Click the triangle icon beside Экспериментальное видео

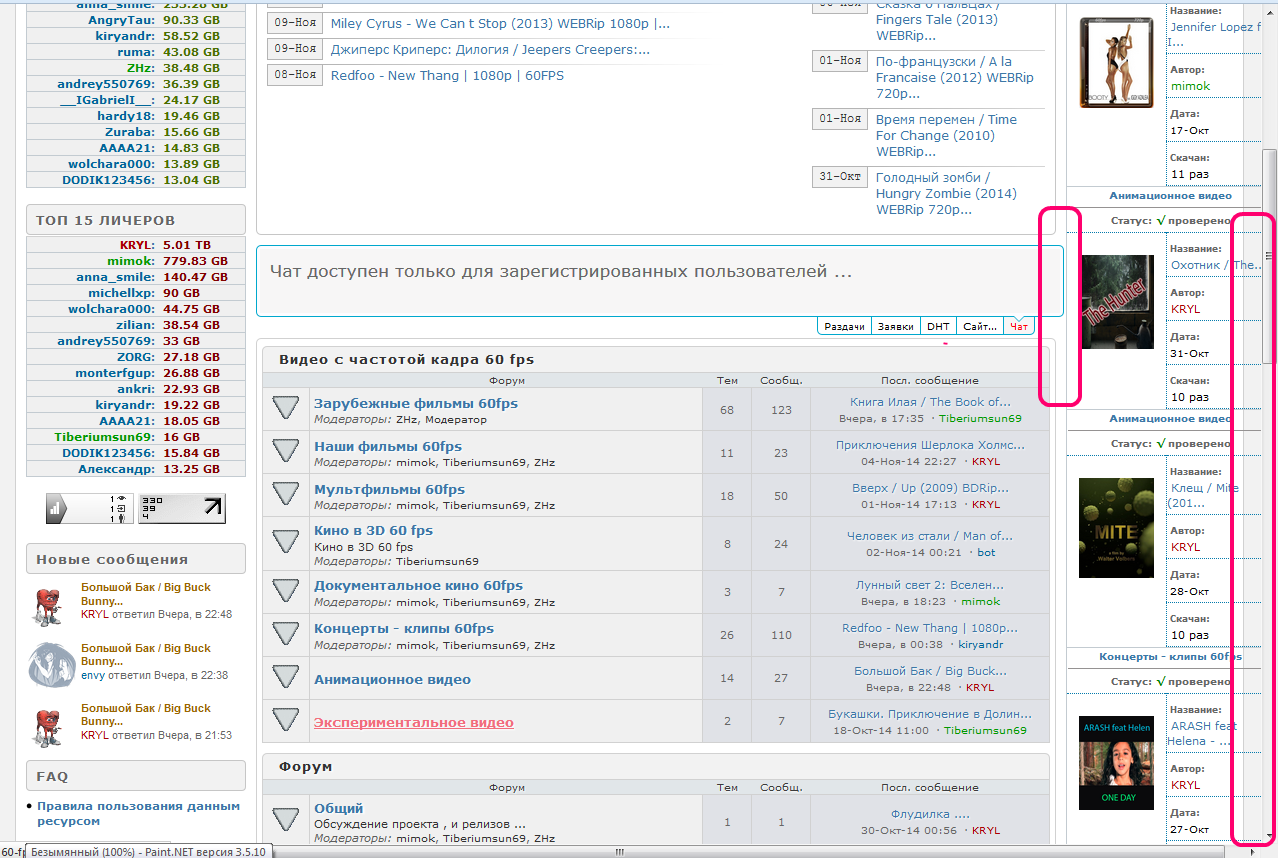coord(286,720)
